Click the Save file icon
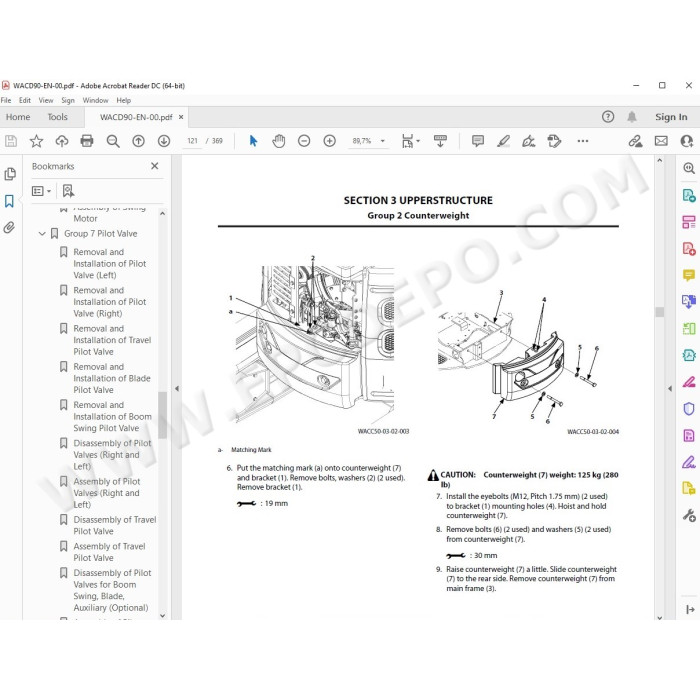 point(11,141)
